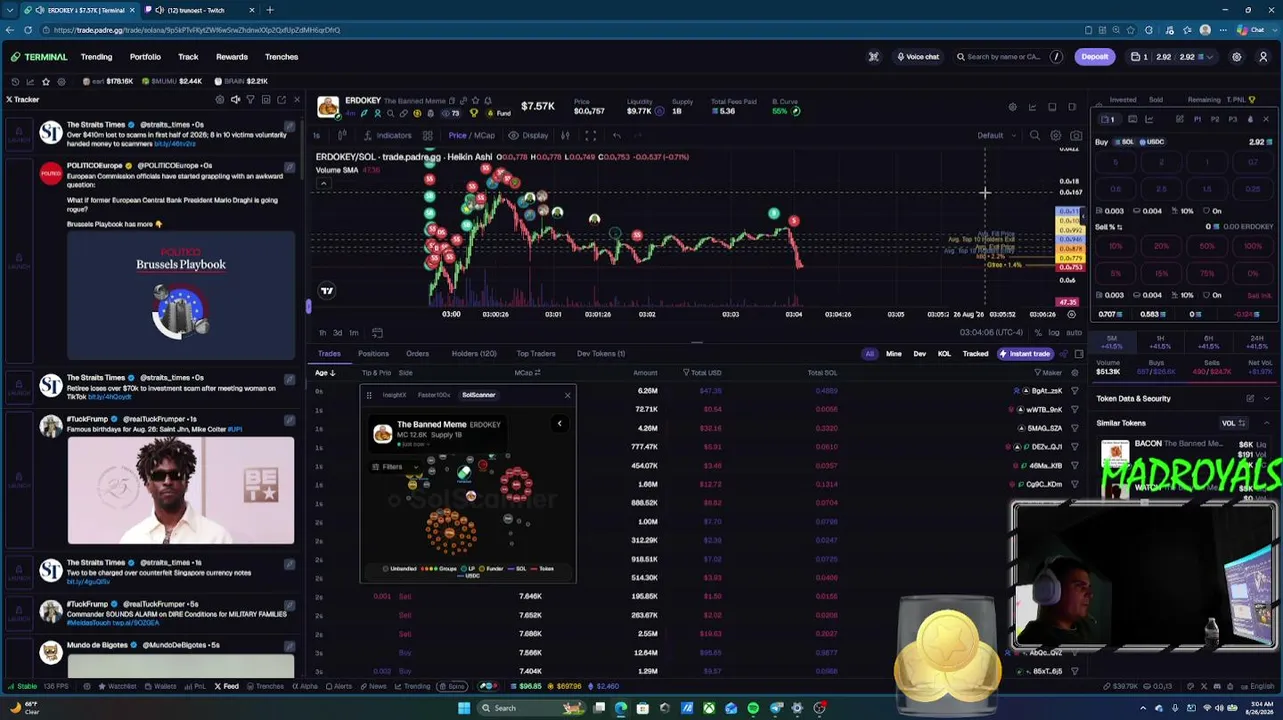The width and height of the screenshot is (1283, 720).
Task: Toggle percent scale on the chart
Action: [x=1038, y=333]
